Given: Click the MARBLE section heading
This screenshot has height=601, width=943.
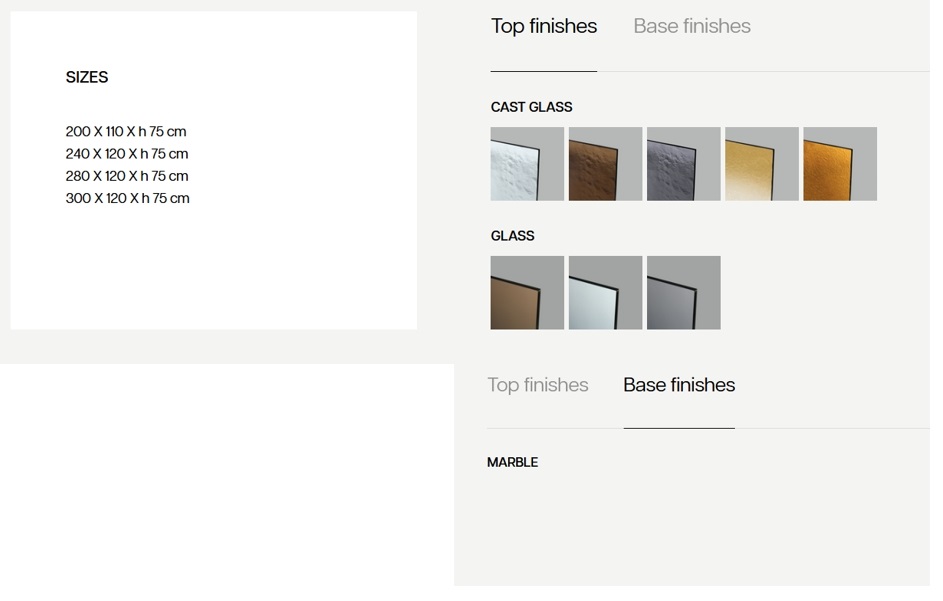Looking at the screenshot, I should 512,462.
